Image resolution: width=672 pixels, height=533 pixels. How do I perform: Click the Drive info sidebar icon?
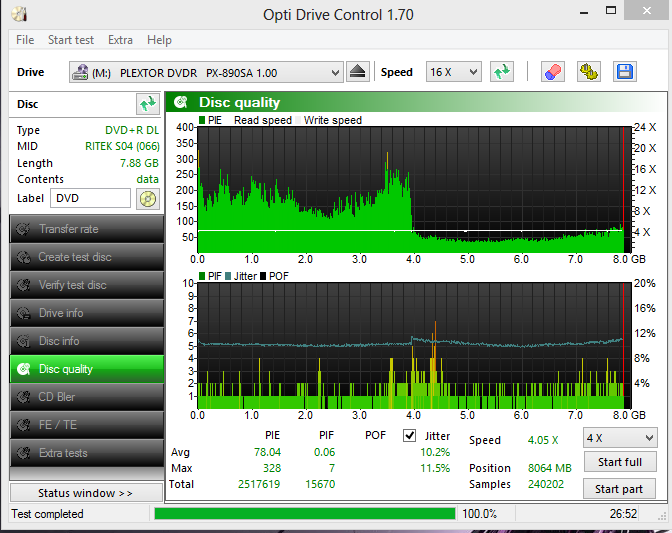[x=23, y=313]
